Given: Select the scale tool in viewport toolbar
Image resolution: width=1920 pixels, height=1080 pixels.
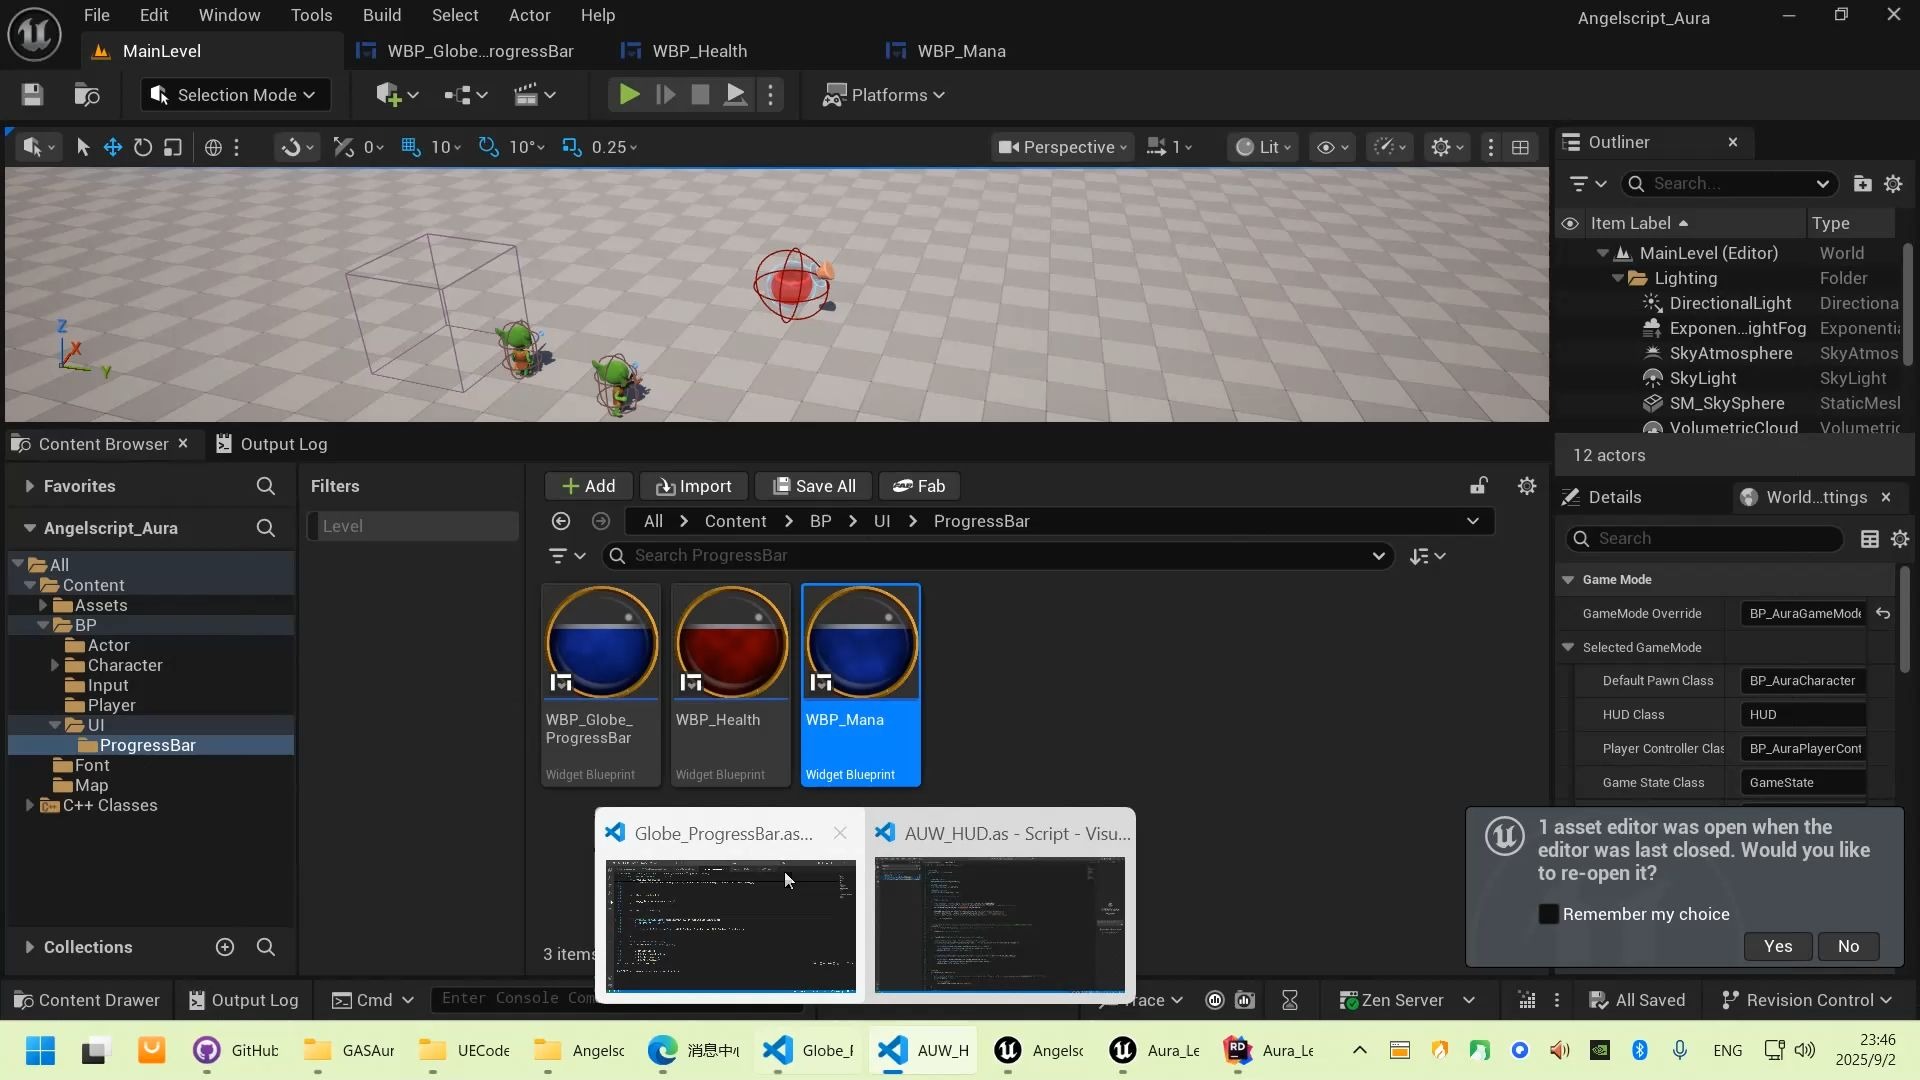Looking at the screenshot, I should pyautogui.click(x=173, y=147).
